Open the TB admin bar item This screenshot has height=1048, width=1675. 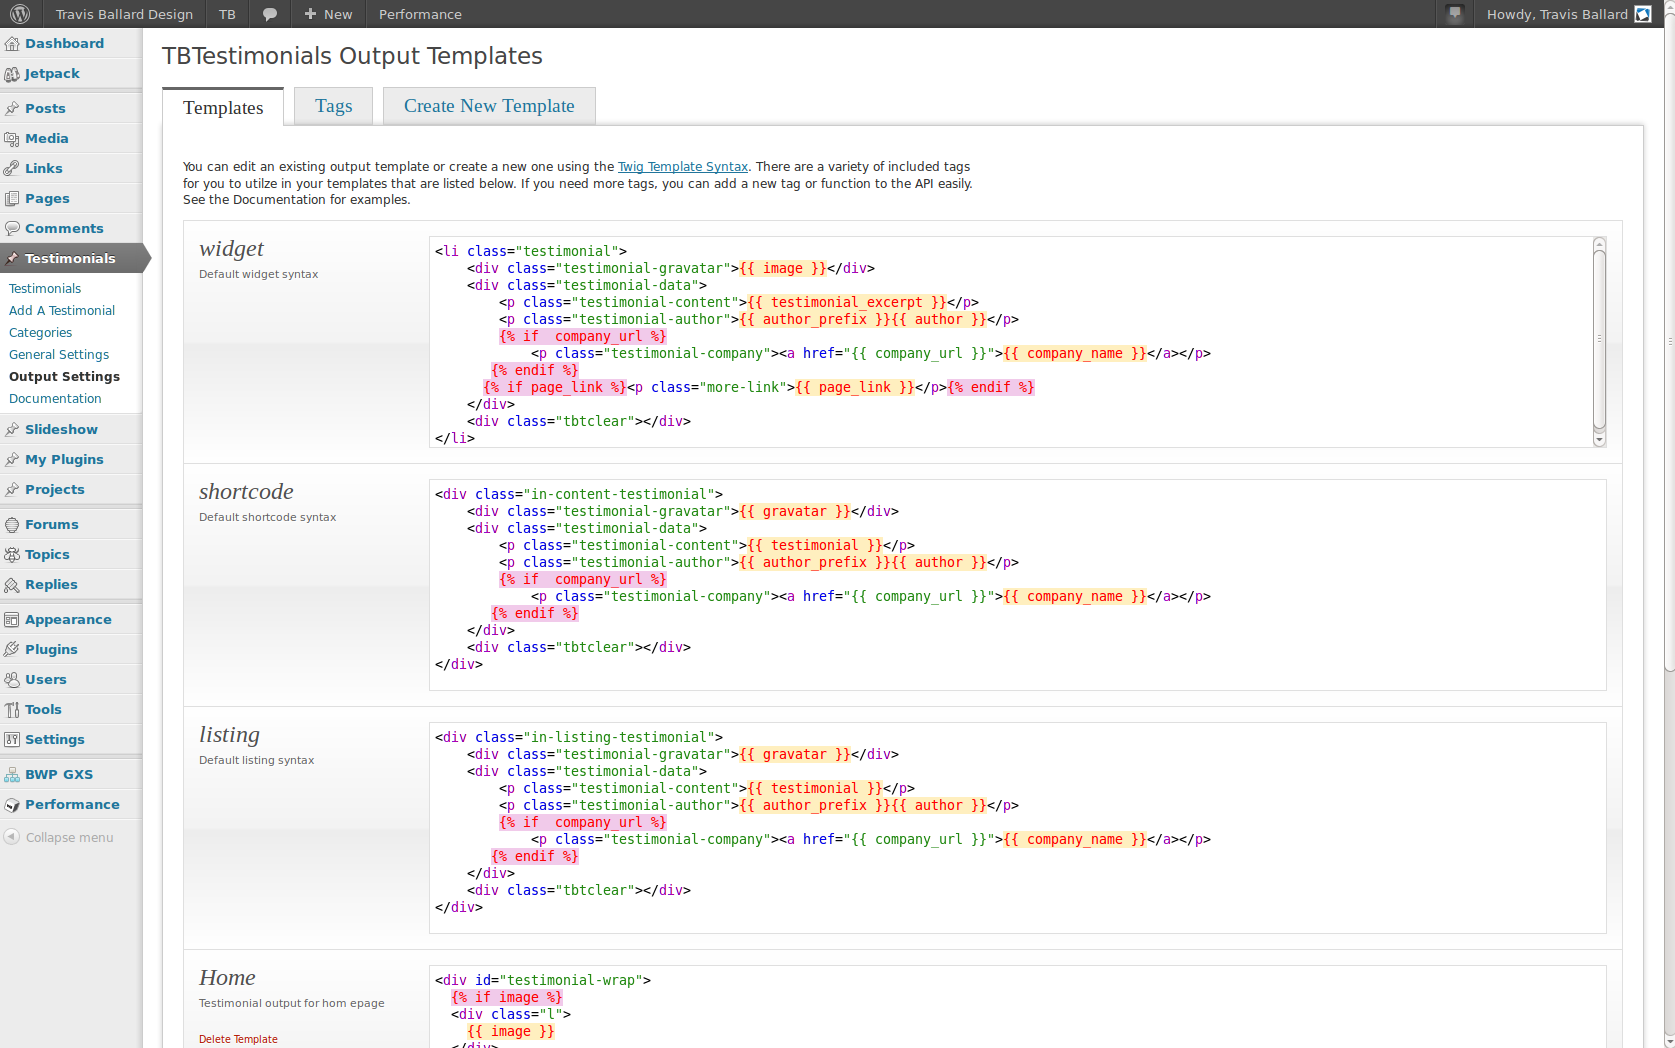click(x=227, y=14)
